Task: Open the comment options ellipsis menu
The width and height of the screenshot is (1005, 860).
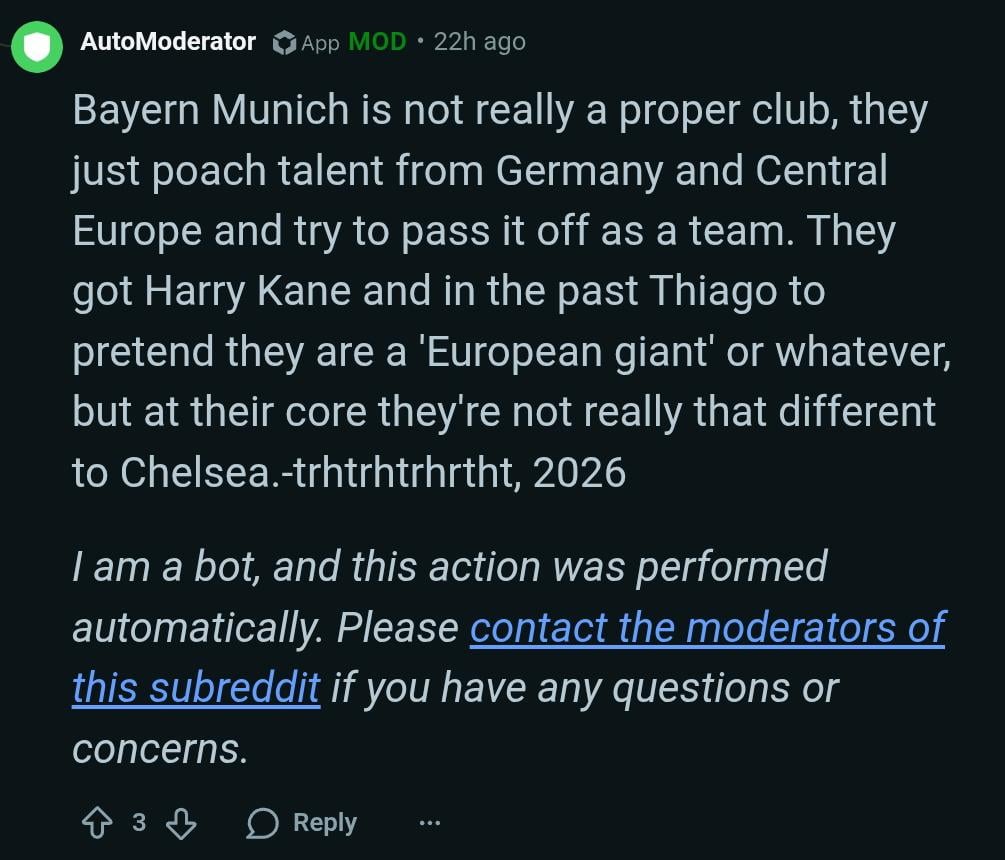Action: [x=430, y=823]
